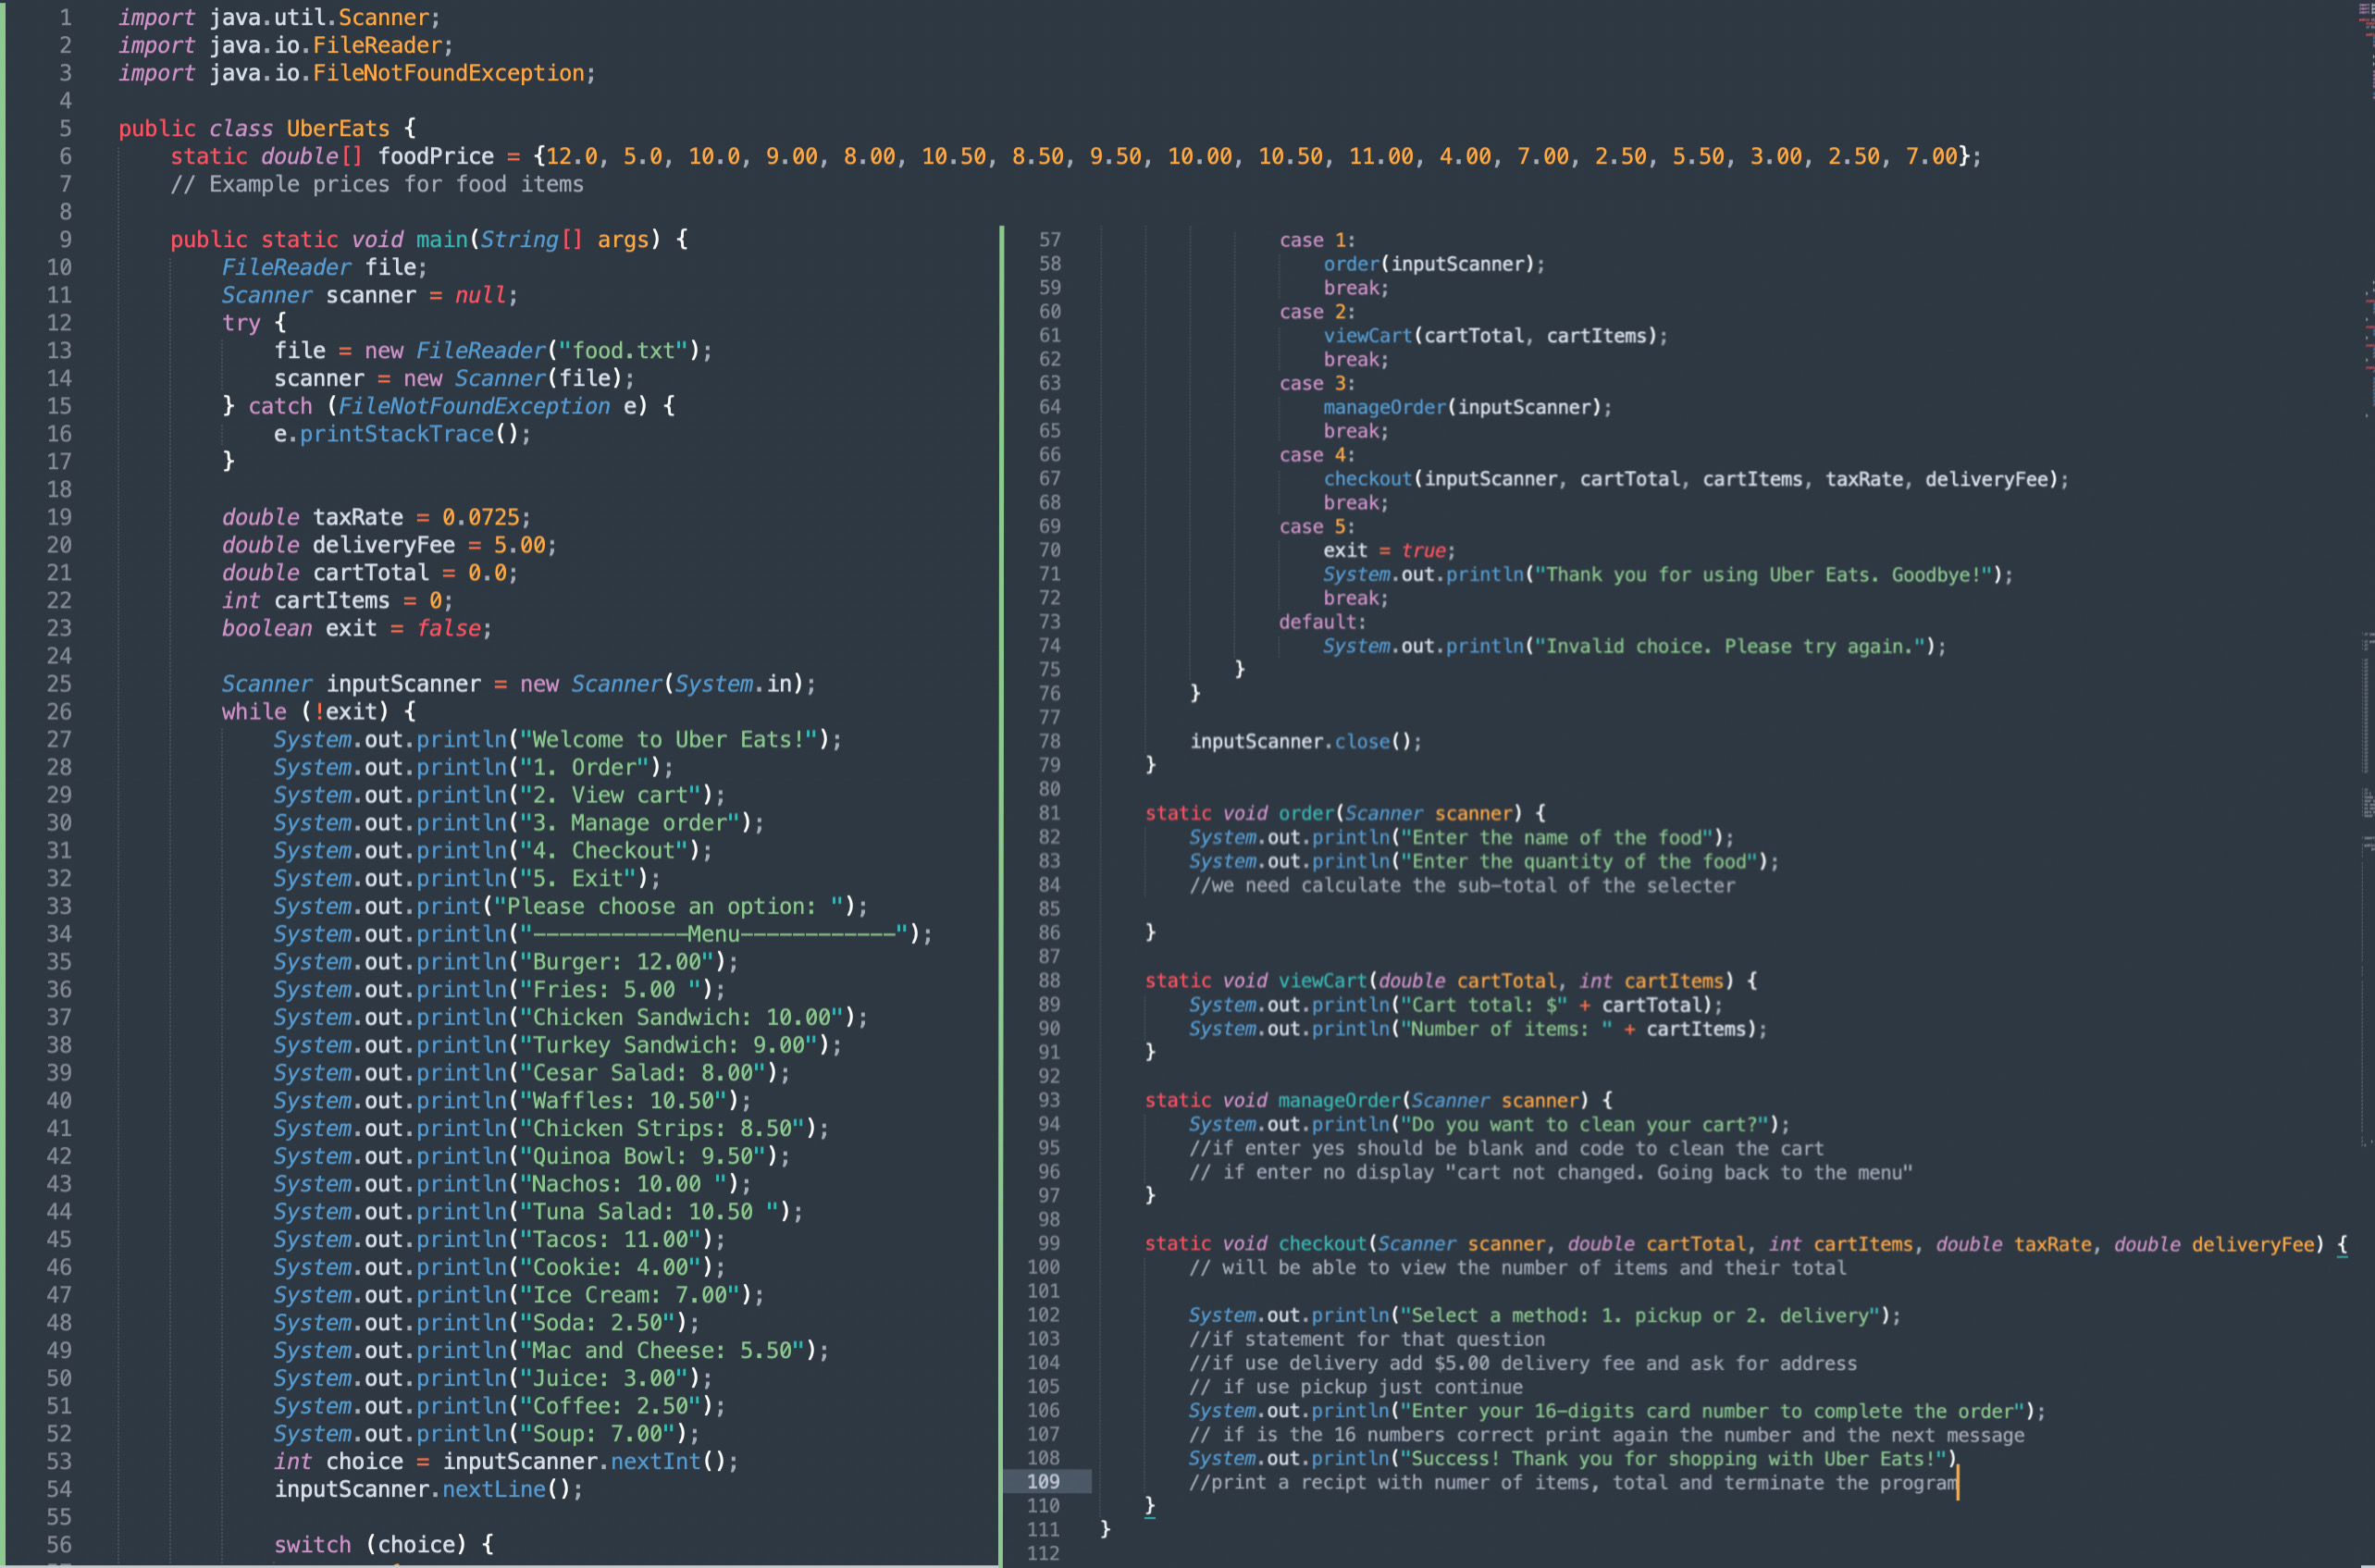
Task: Place cursor on the UberEats class name
Action: [x=337, y=129]
